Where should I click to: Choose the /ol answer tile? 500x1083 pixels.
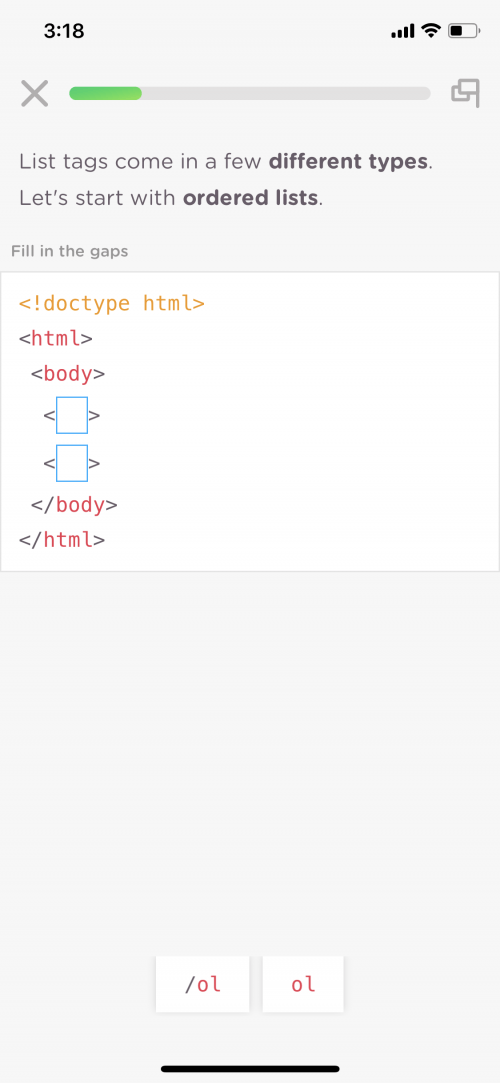click(202, 984)
